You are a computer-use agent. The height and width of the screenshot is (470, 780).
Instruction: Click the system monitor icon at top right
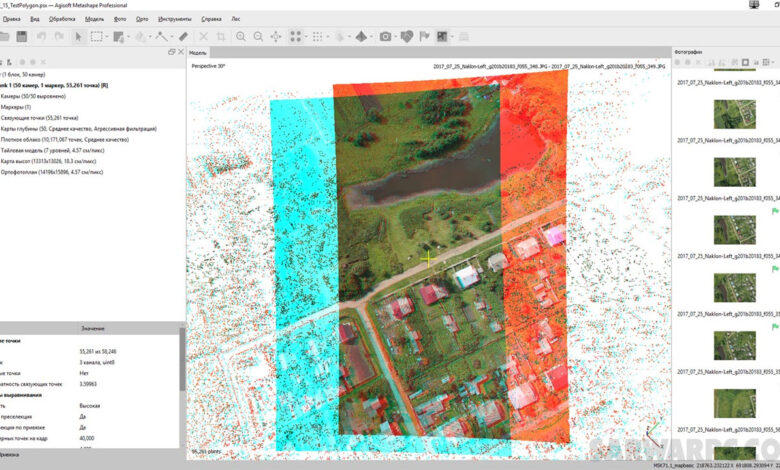tap(754, 4)
